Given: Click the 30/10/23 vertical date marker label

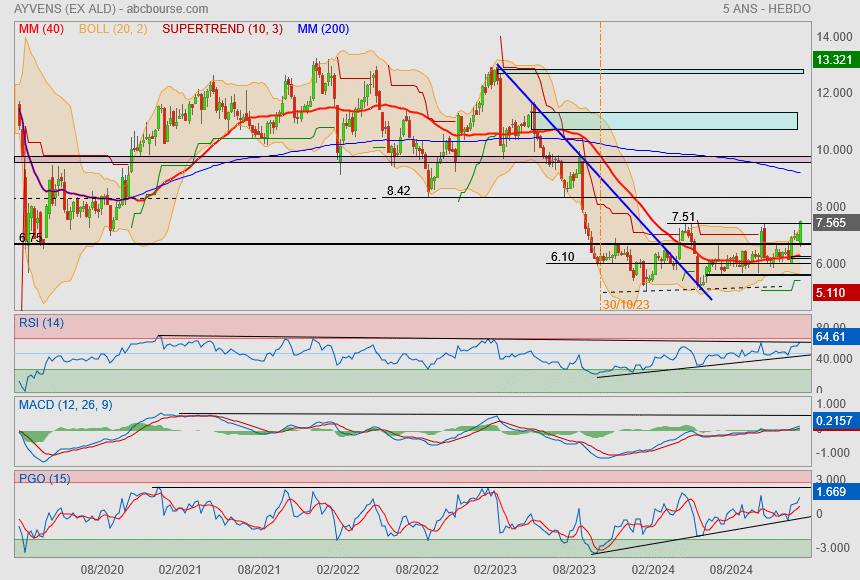Looking at the screenshot, I should [x=624, y=304].
